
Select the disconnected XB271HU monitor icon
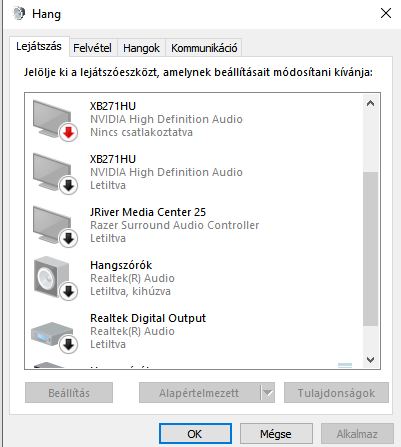tap(54, 120)
